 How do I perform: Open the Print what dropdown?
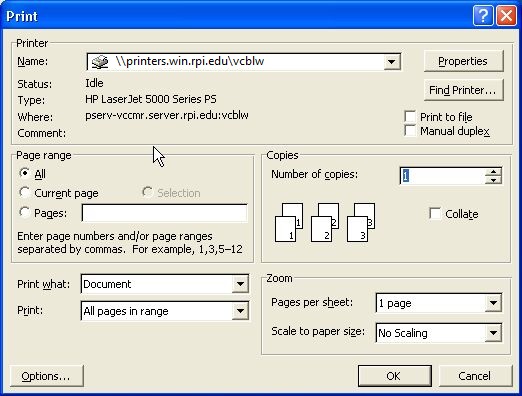pyautogui.click(x=240, y=284)
